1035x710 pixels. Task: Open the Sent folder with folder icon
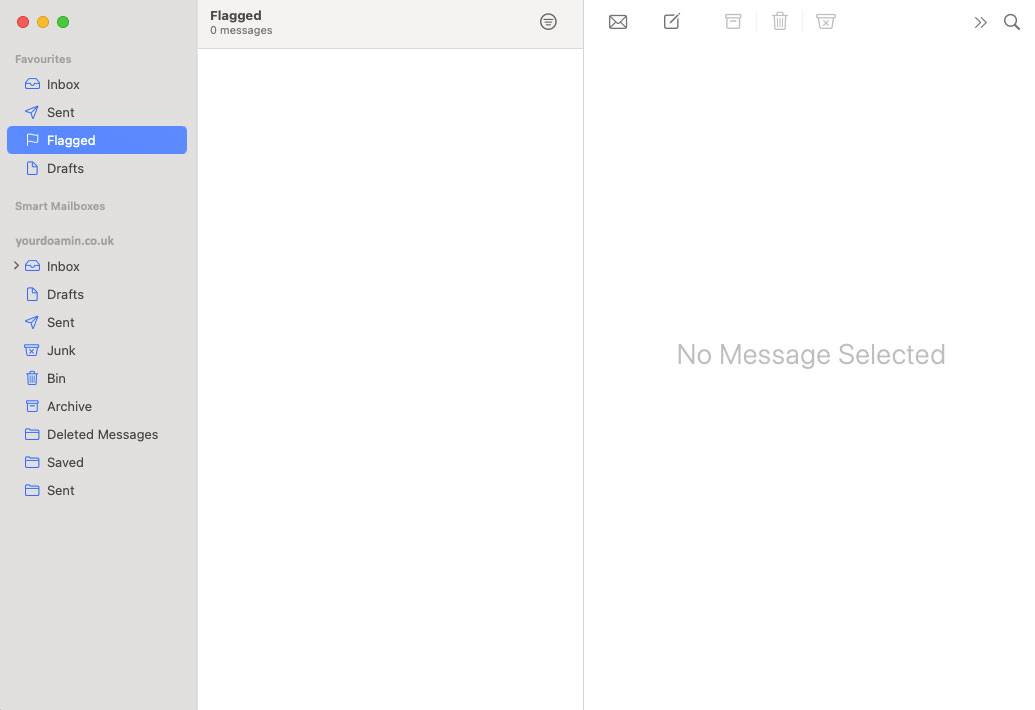(x=97, y=490)
